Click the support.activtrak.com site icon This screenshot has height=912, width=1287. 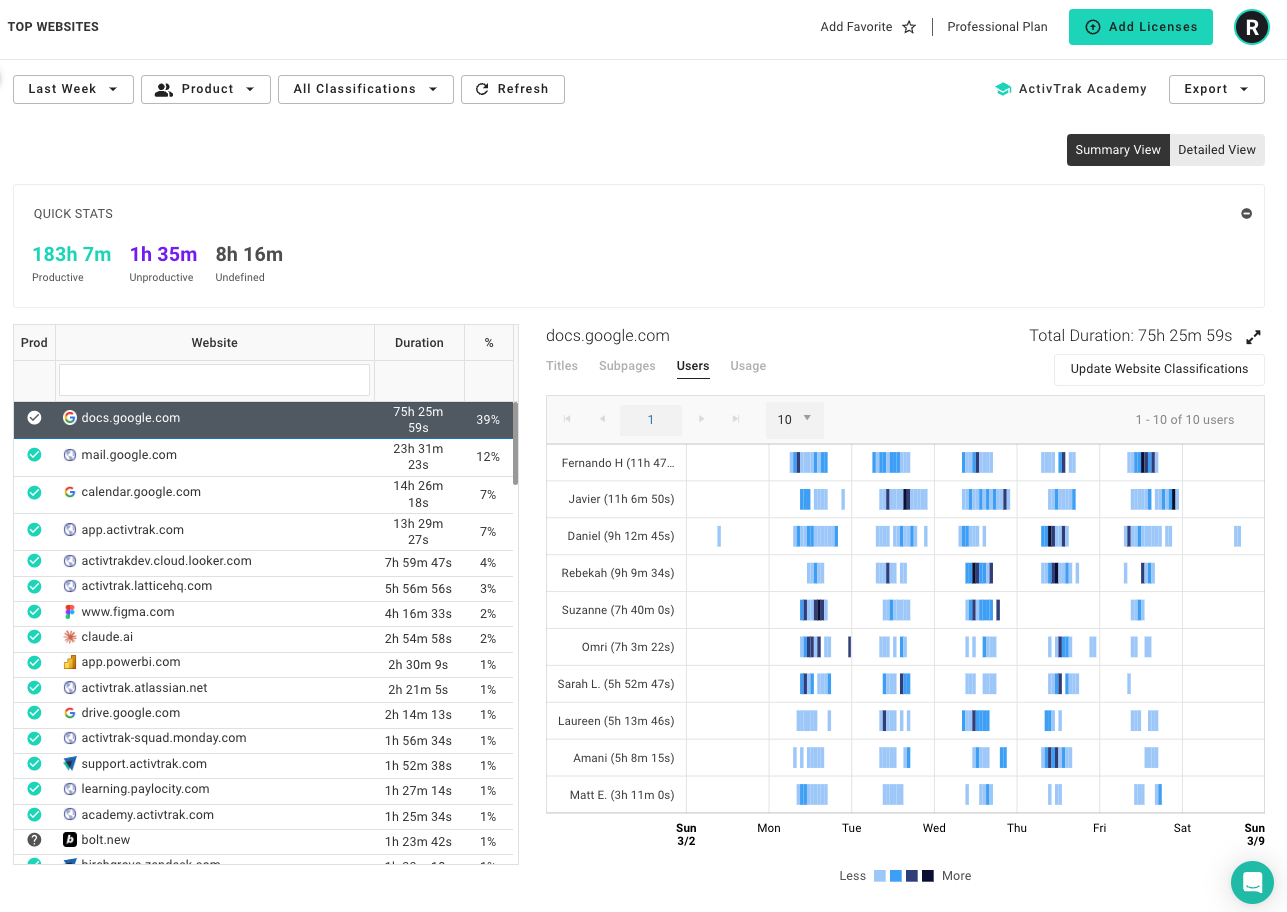pyautogui.click(x=70, y=764)
